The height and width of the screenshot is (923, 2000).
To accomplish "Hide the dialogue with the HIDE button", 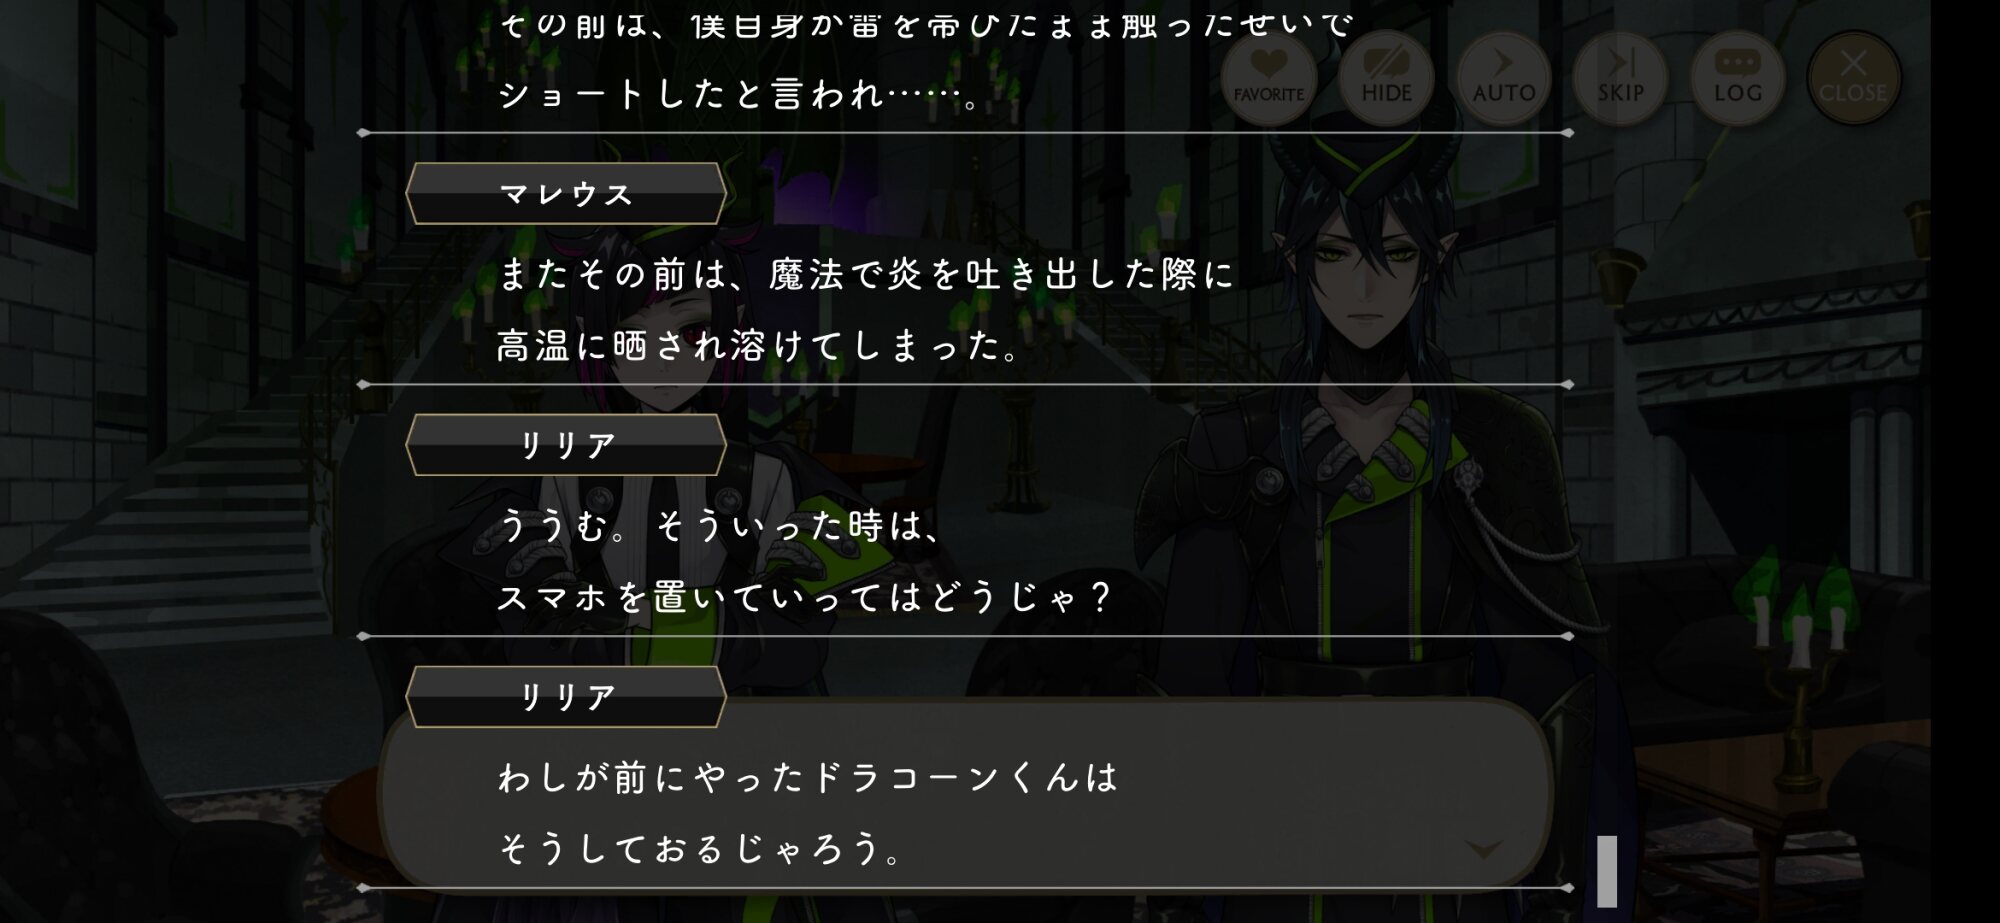I will click(1386, 78).
